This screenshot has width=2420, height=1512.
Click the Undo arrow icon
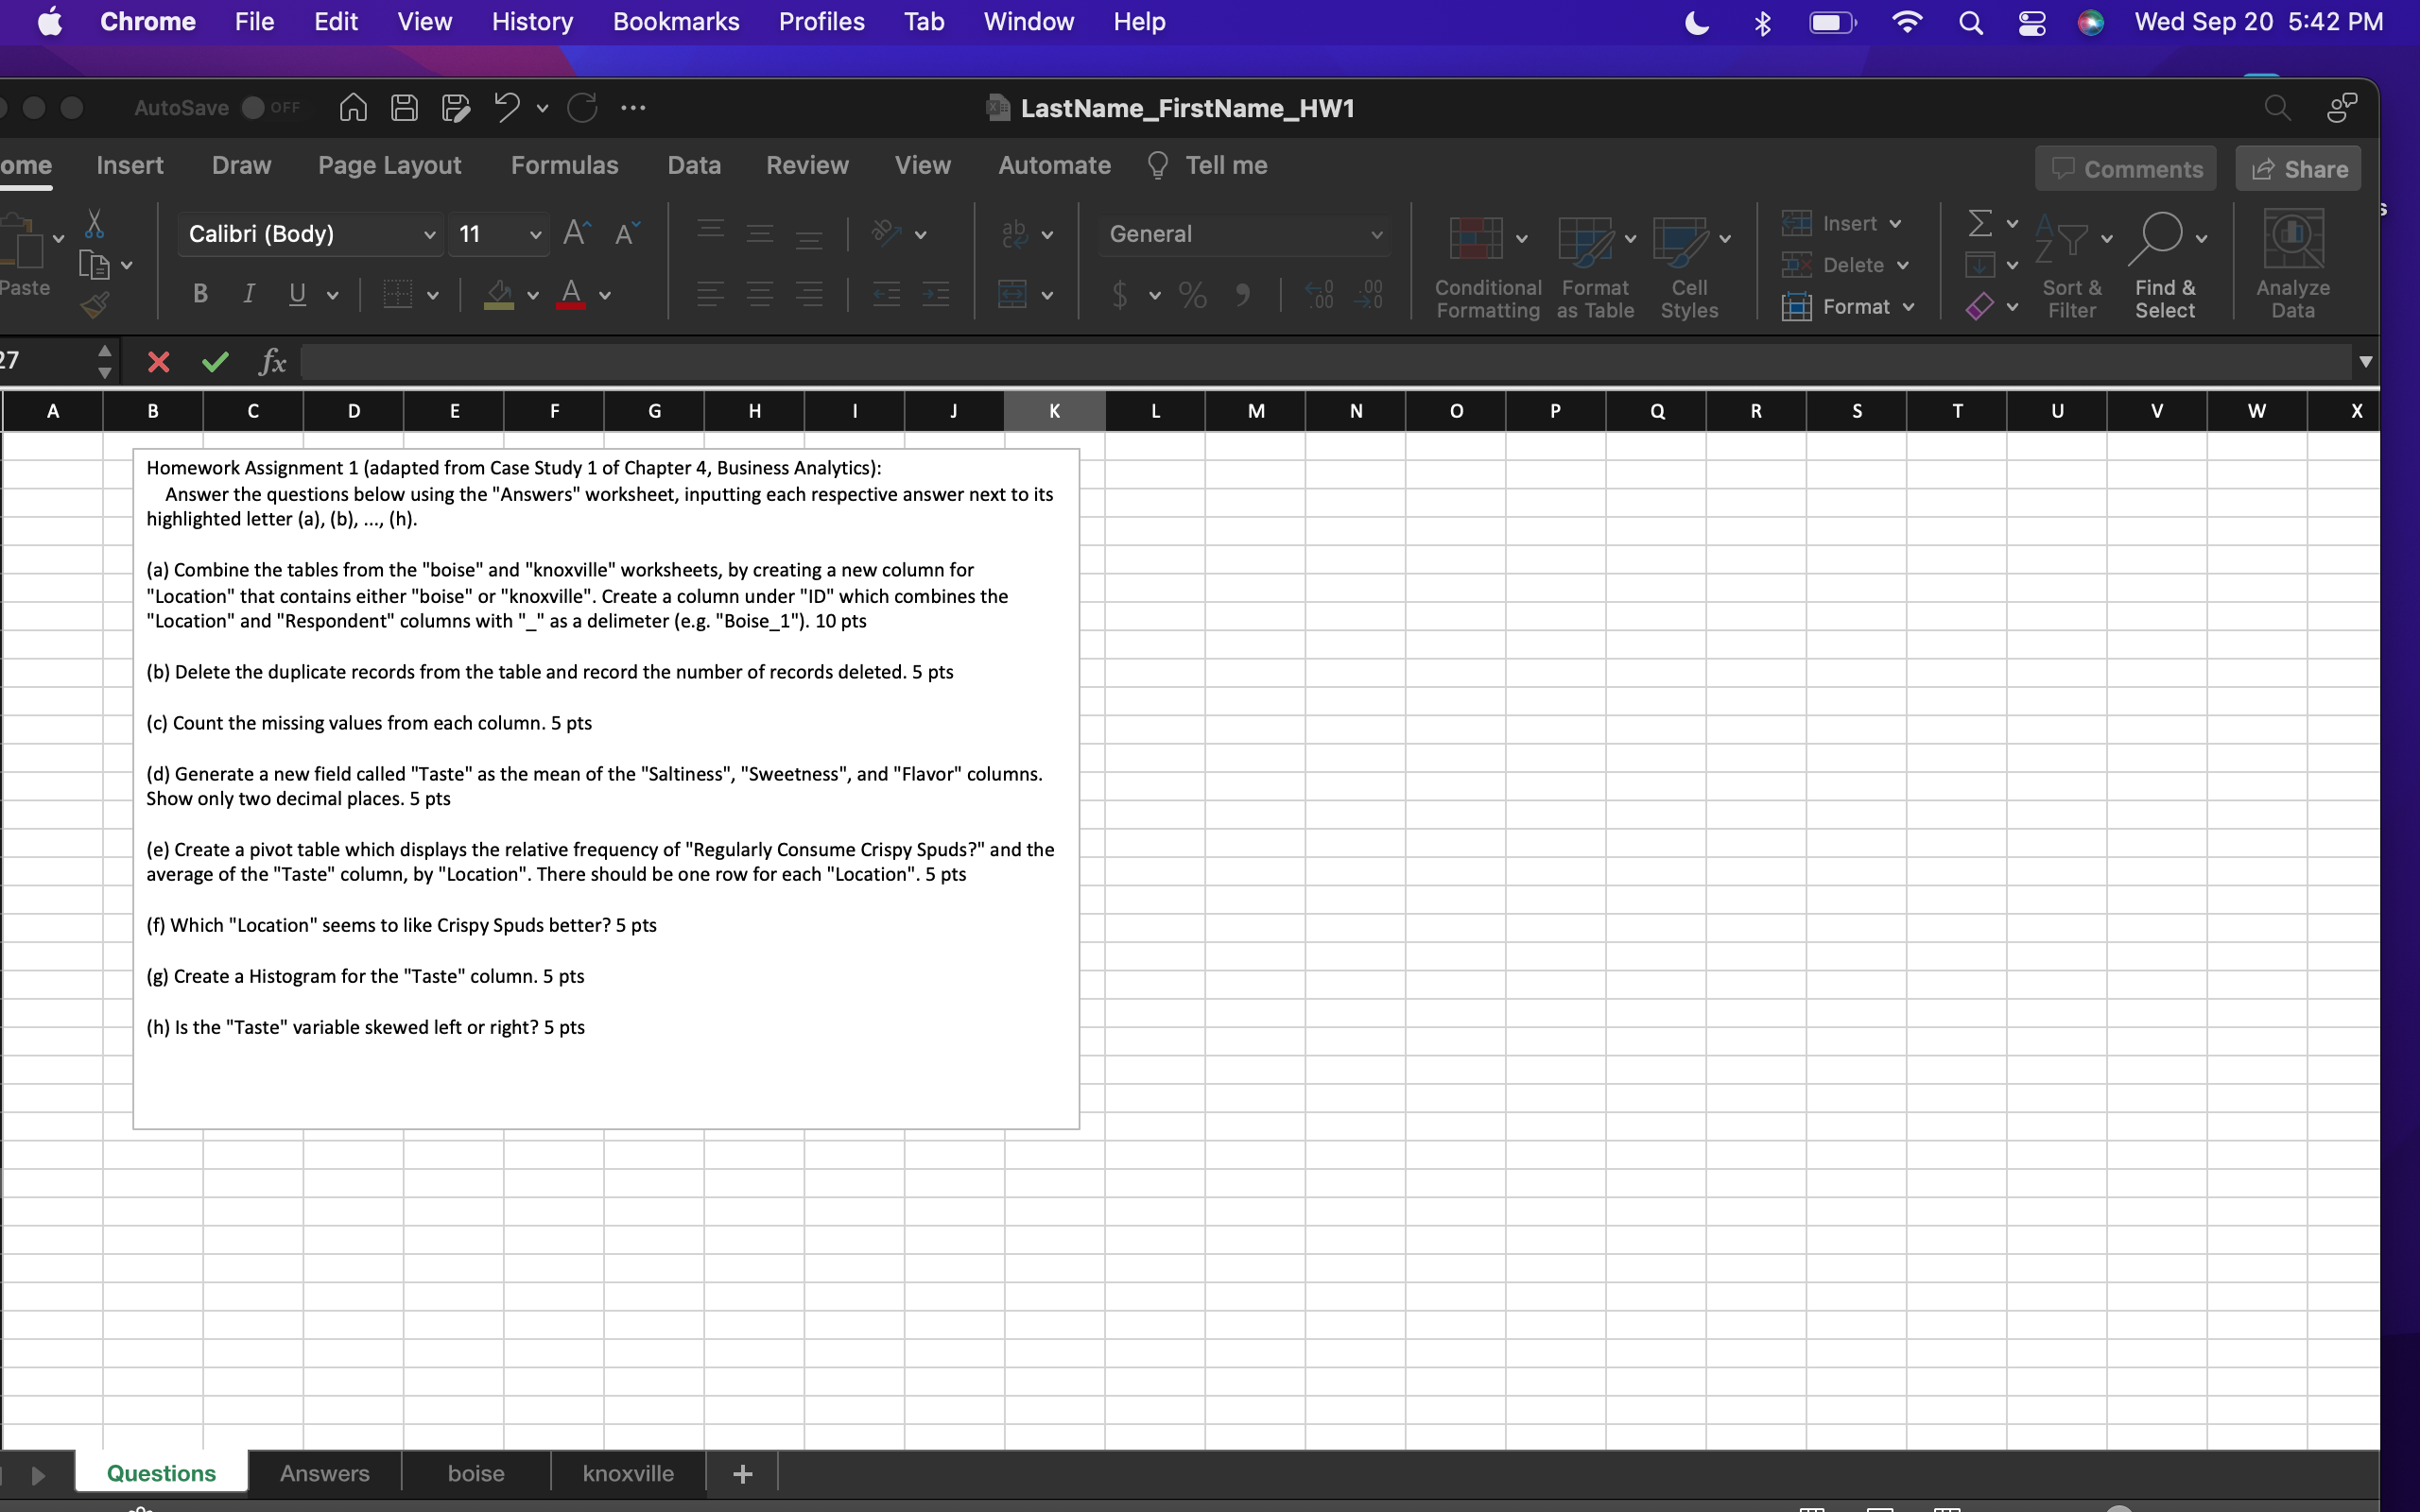tap(507, 106)
